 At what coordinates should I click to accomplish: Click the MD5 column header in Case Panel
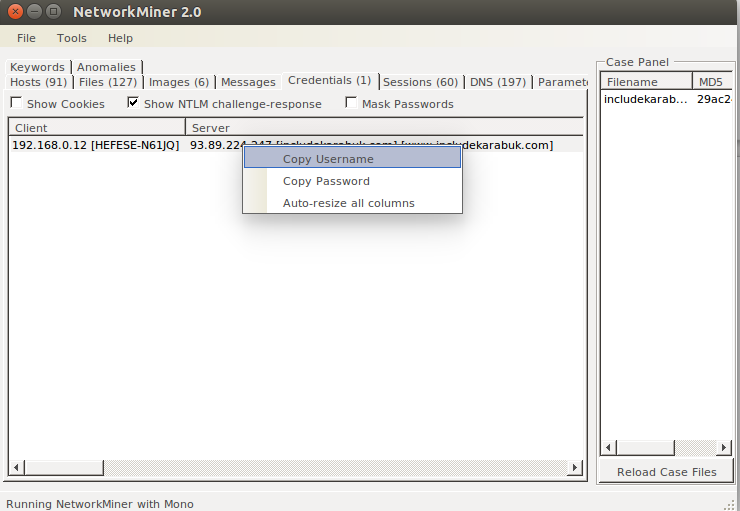(713, 82)
